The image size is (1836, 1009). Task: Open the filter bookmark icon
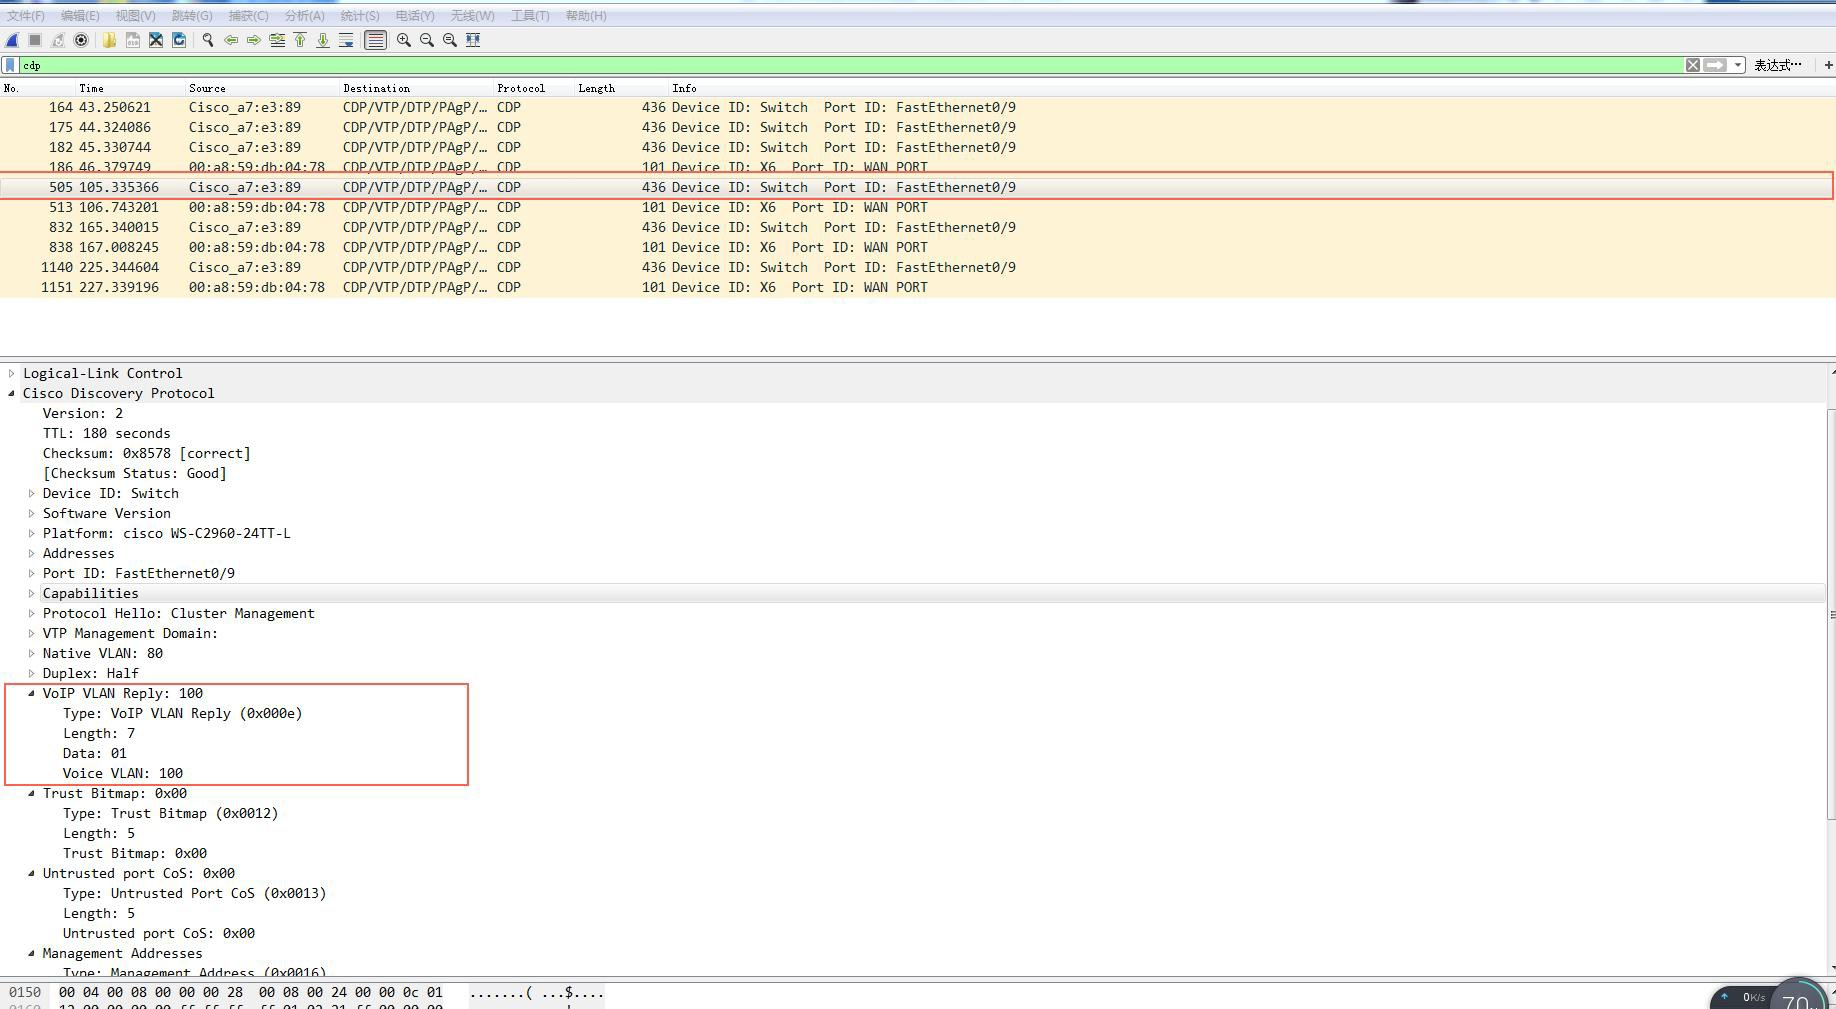click(11, 65)
